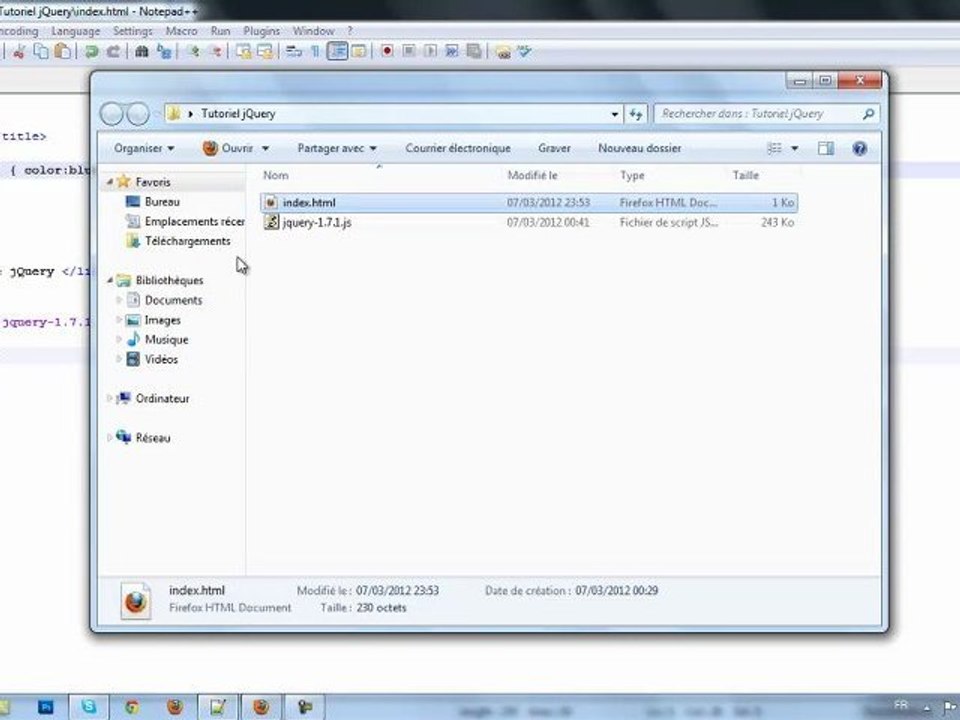The height and width of the screenshot is (720, 960).
Task: Select the jquery-1.7.1.js file
Action: point(317,222)
